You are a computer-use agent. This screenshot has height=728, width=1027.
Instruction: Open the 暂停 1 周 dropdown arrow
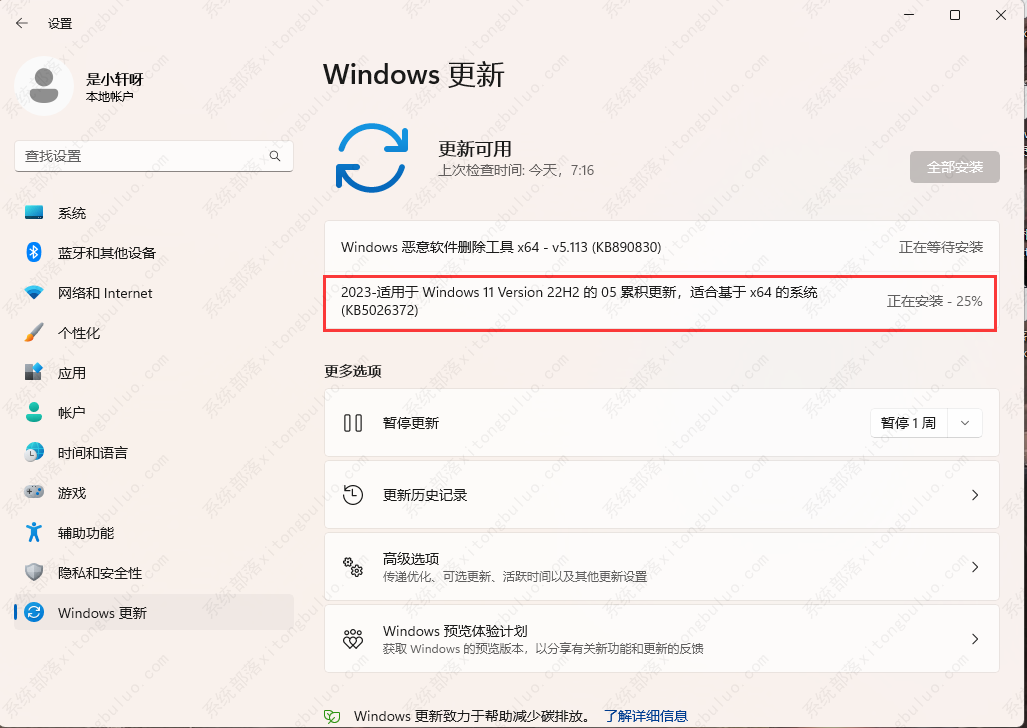point(965,423)
